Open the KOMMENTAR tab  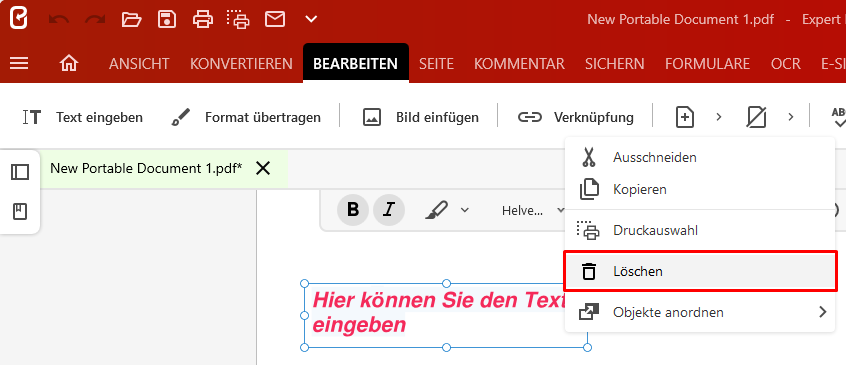519,64
